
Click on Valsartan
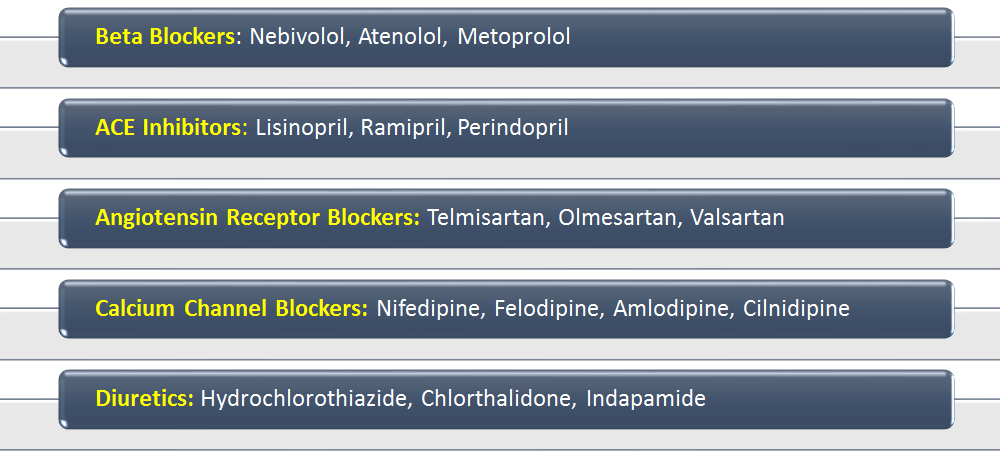[737, 218]
